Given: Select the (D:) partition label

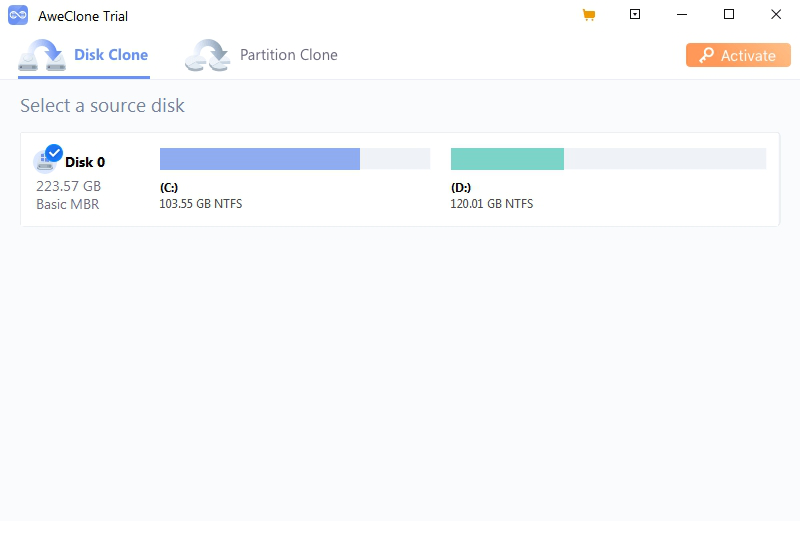Looking at the screenshot, I should point(461,187).
